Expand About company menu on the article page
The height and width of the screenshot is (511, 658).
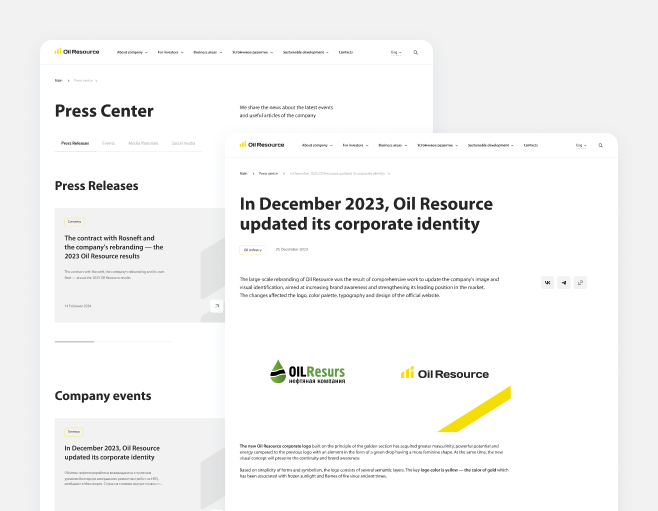[317, 146]
